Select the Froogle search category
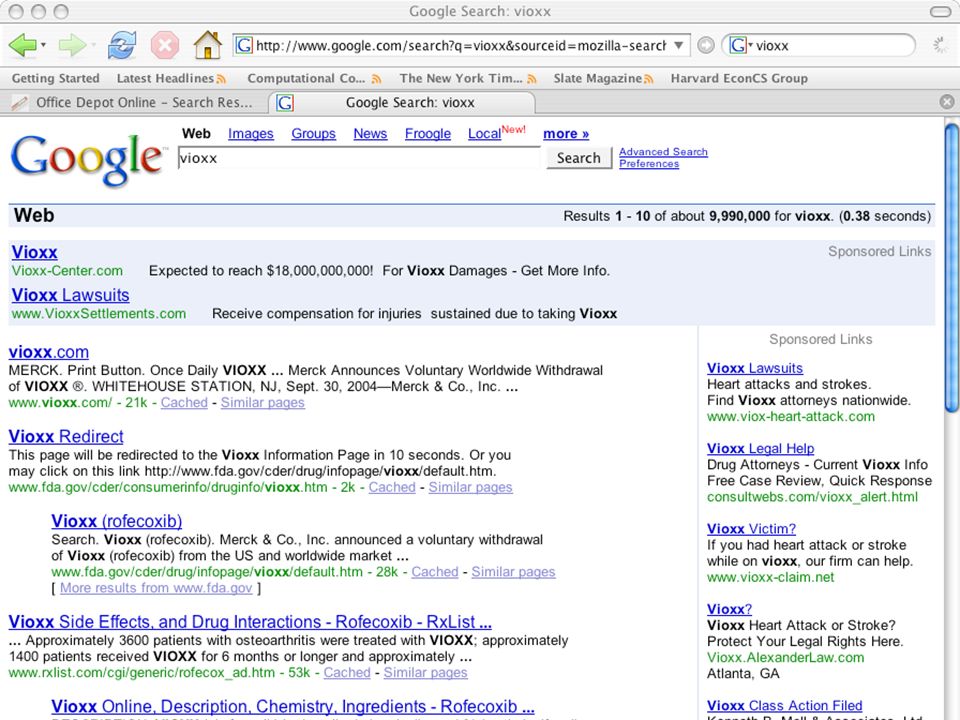Screen dimensions: 960x720 (427, 133)
